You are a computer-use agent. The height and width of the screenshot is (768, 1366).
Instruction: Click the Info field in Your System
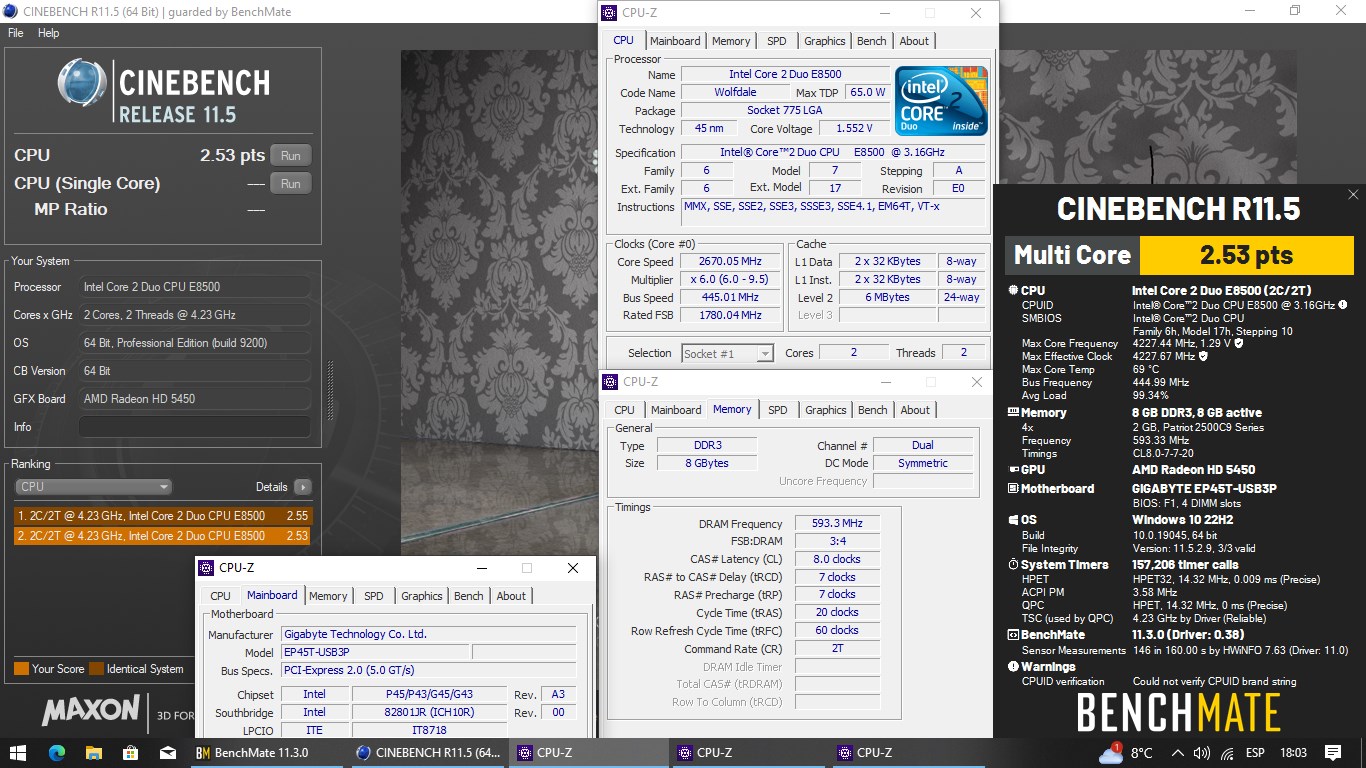(x=194, y=427)
